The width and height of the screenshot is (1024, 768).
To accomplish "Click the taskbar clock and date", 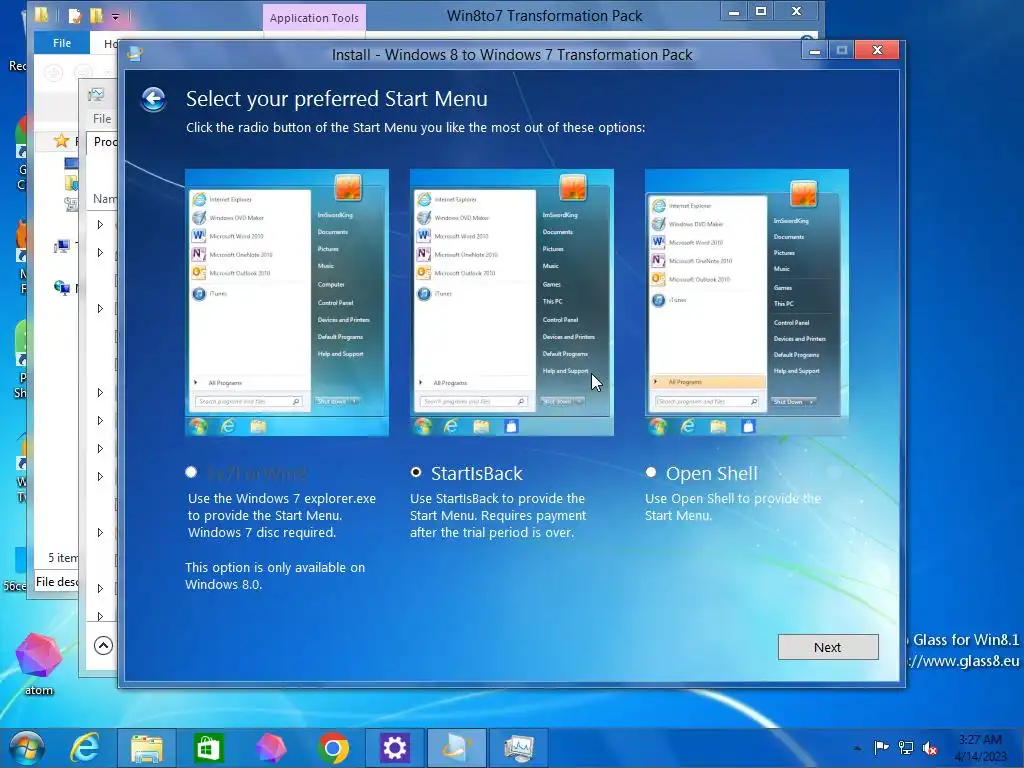I will click(980, 748).
